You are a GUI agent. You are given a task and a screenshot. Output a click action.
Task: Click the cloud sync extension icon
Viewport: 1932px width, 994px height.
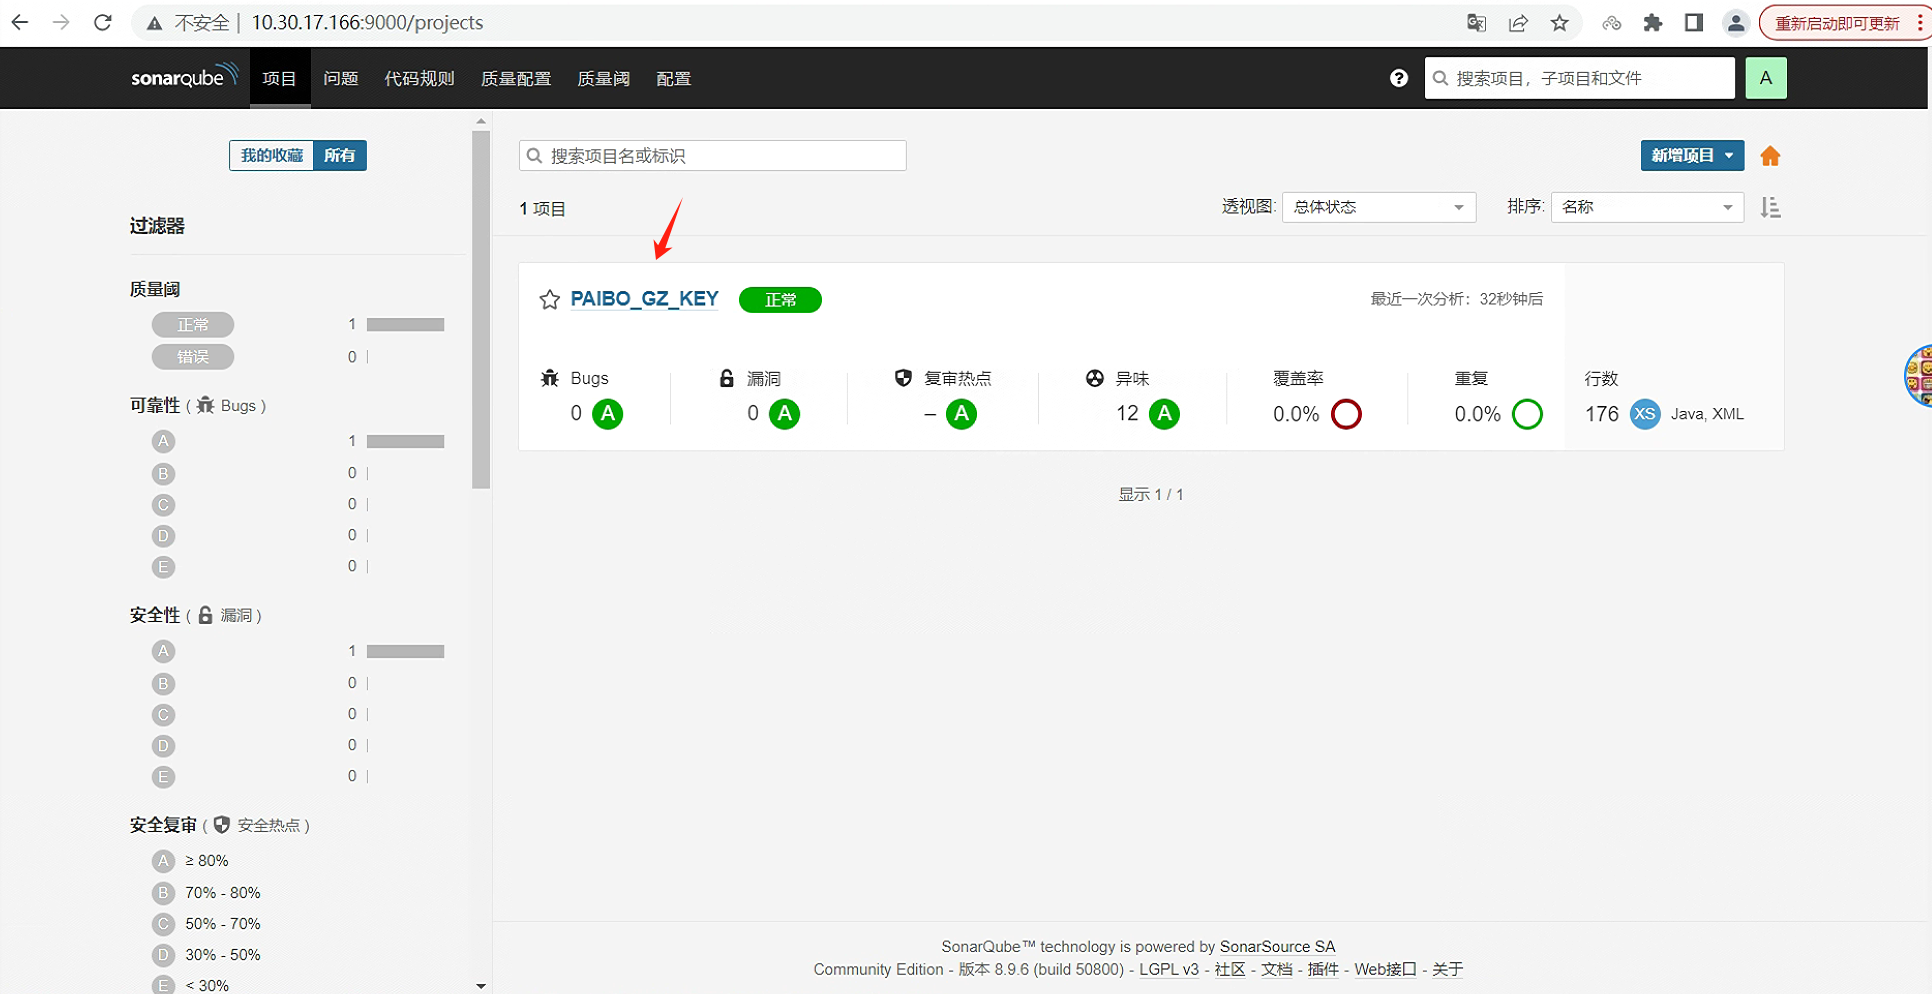click(x=1611, y=23)
